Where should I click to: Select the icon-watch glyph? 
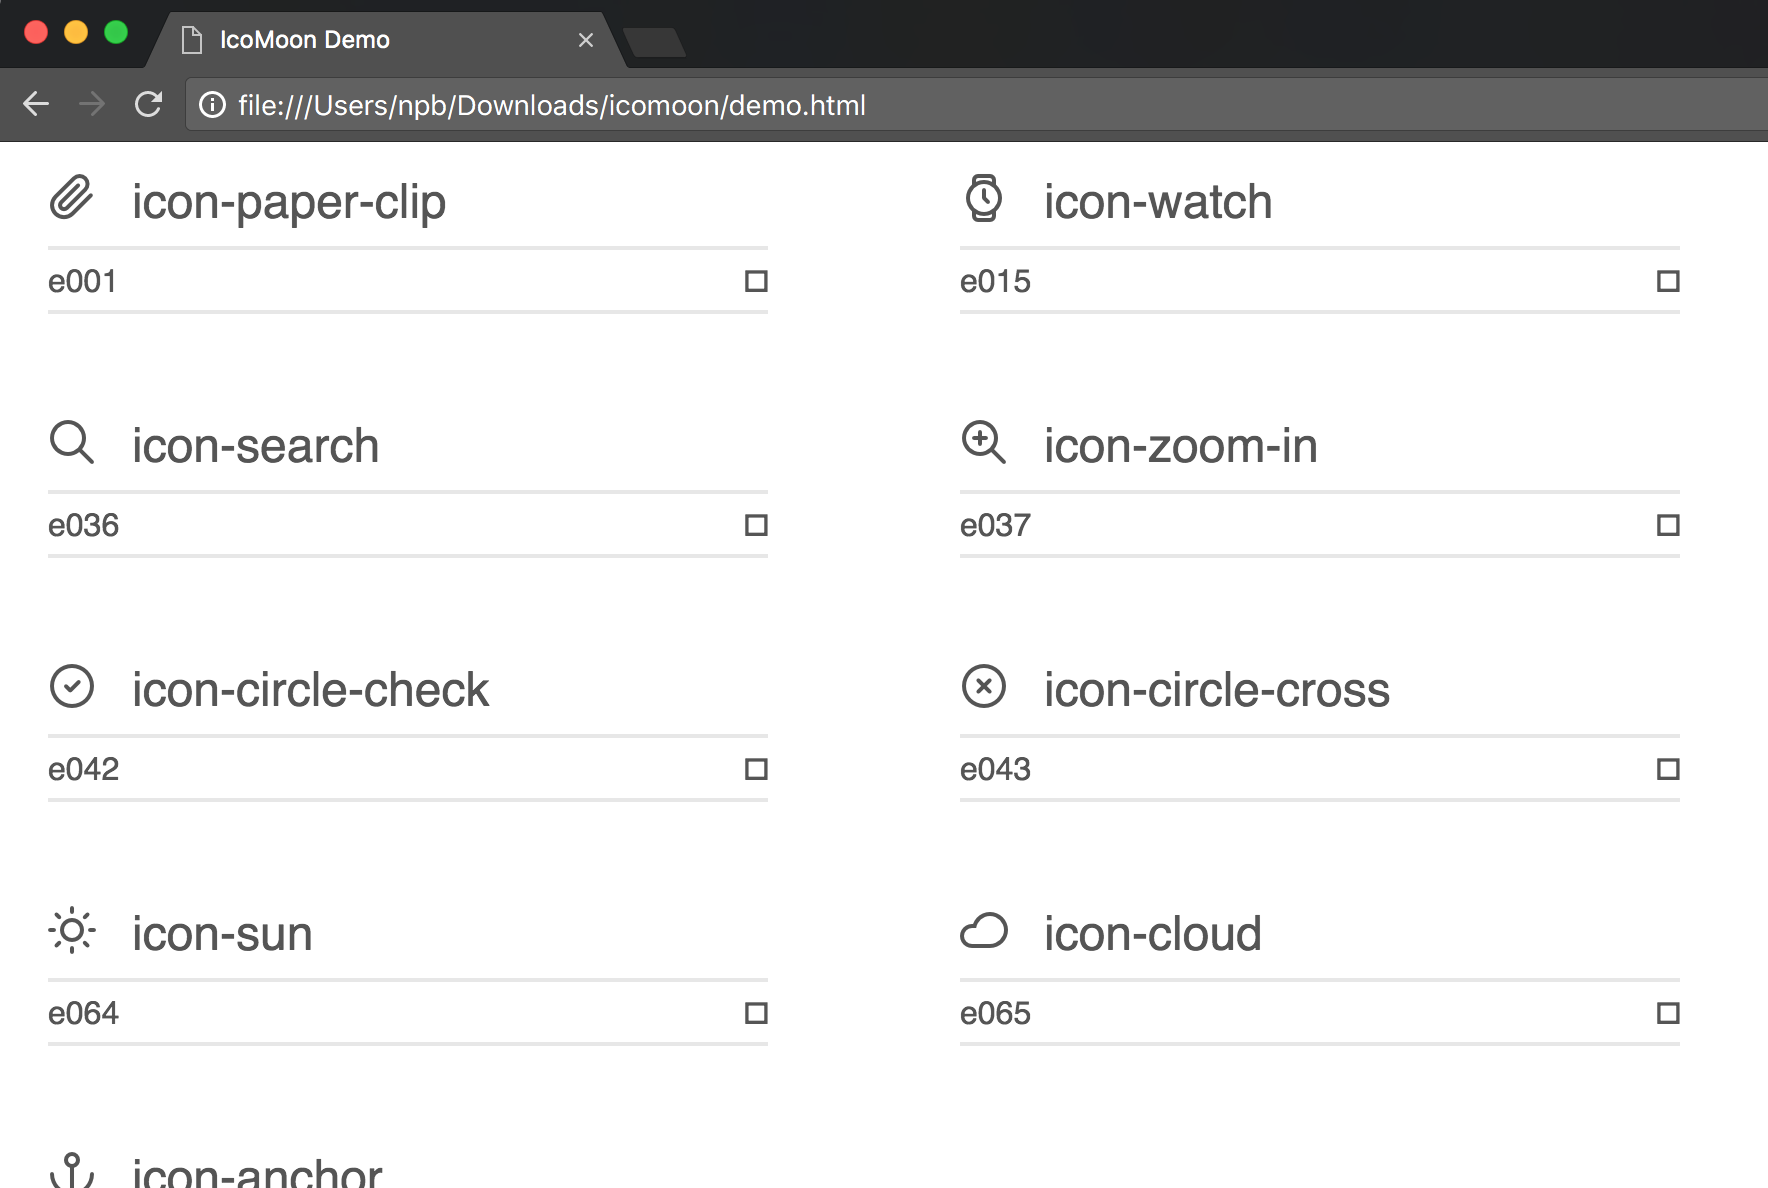983,199
